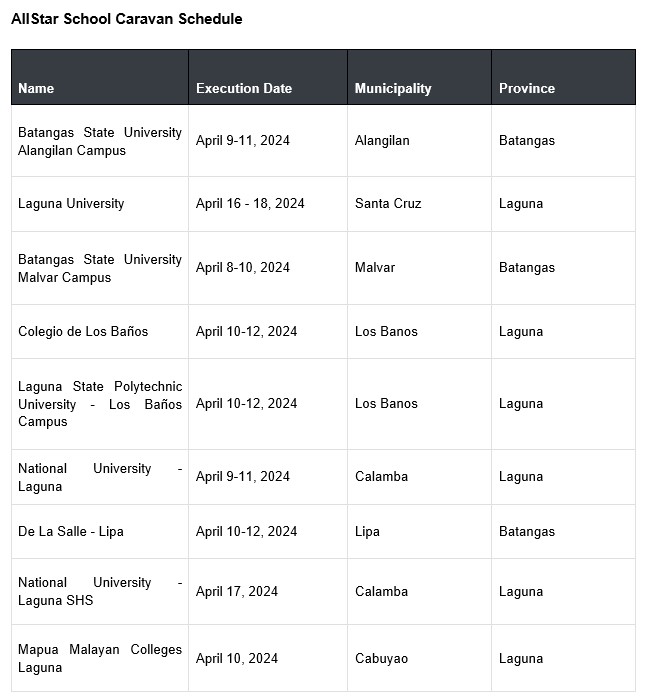Click the Municipality column header

[x=393, y=88]
